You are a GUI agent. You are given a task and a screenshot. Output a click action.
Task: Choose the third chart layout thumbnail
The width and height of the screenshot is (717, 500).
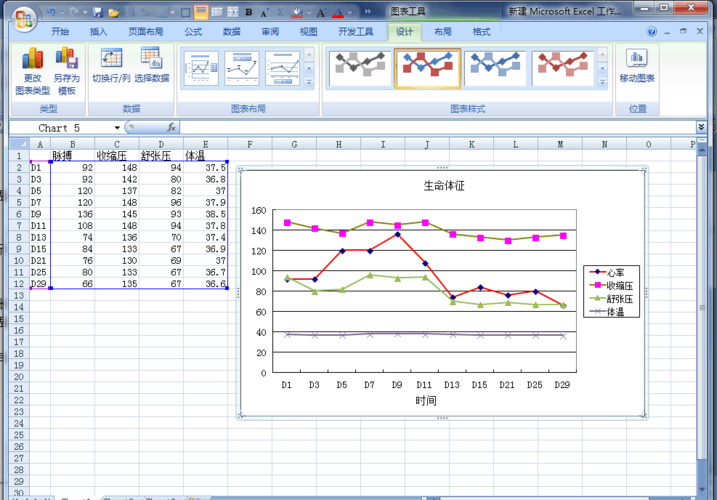click(283, 68)
